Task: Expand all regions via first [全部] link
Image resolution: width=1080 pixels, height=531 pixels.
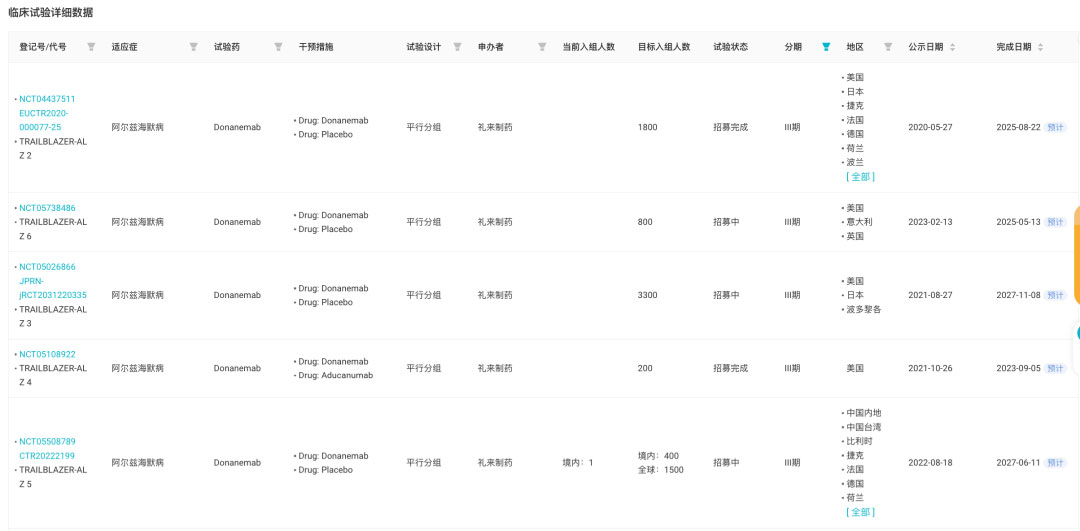Action: click(860, 176)
